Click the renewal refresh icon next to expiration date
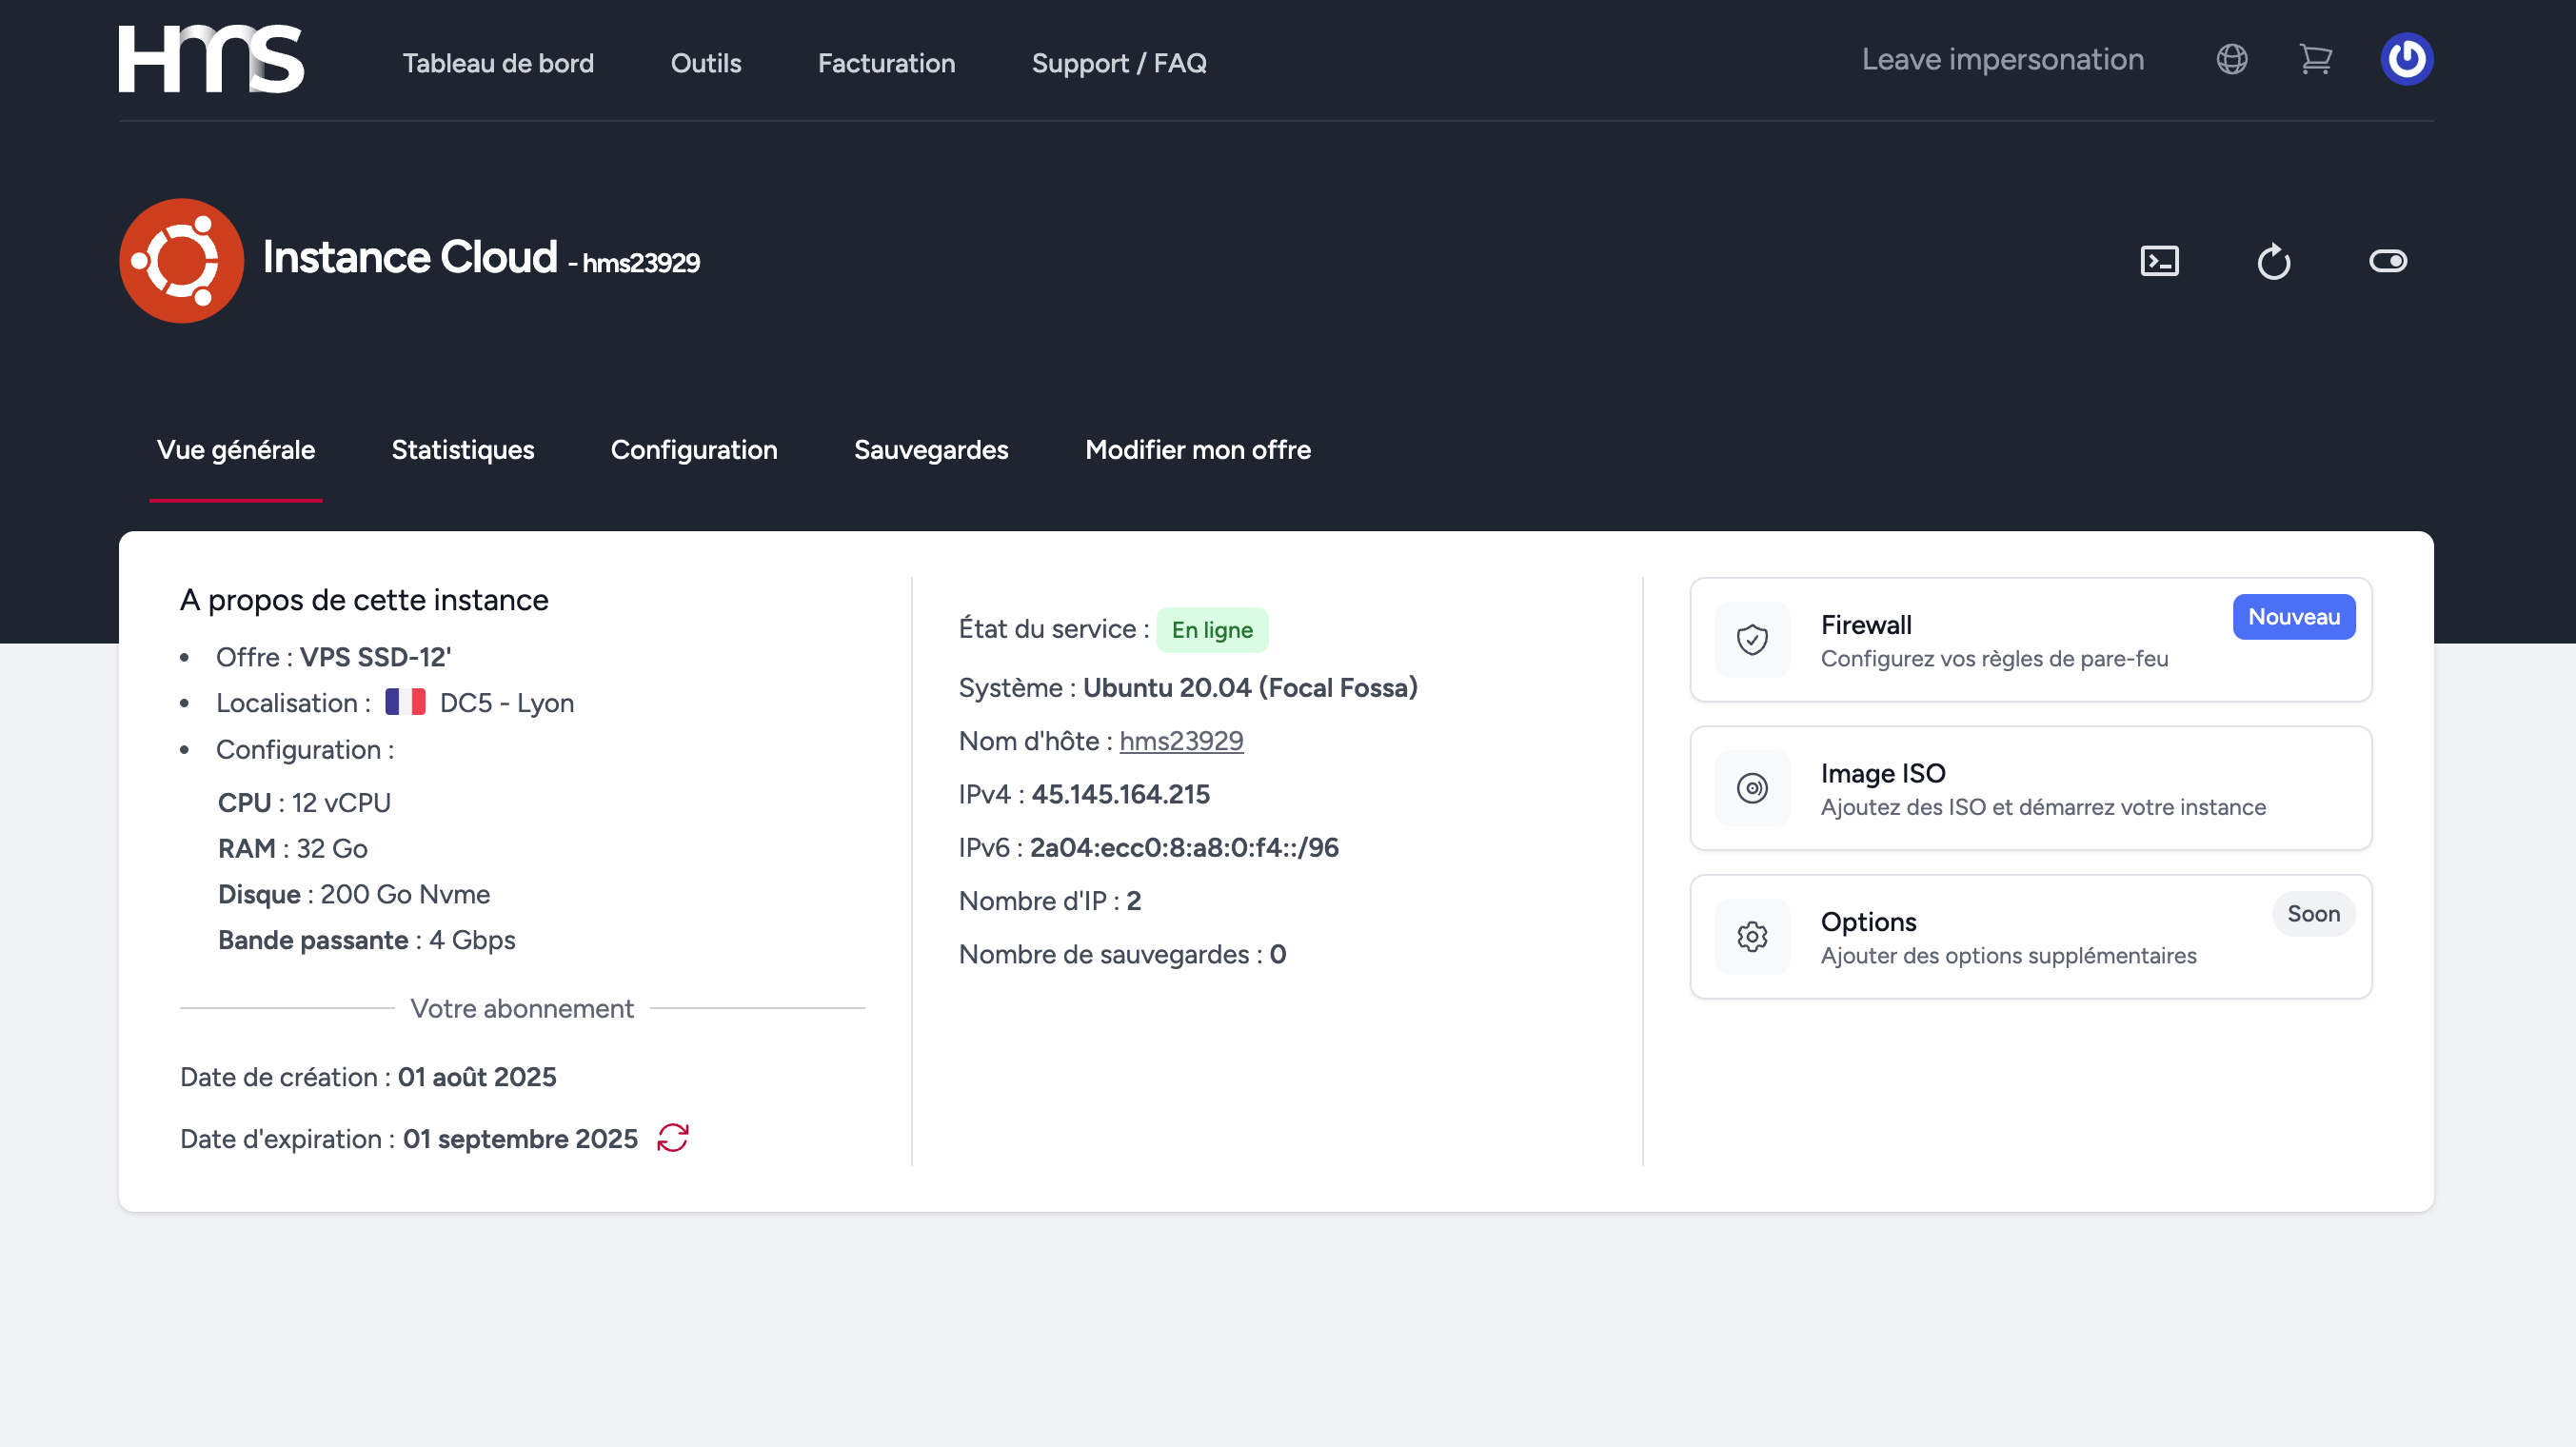This screenshot has width=2576, height=1447. (674, 1138)
